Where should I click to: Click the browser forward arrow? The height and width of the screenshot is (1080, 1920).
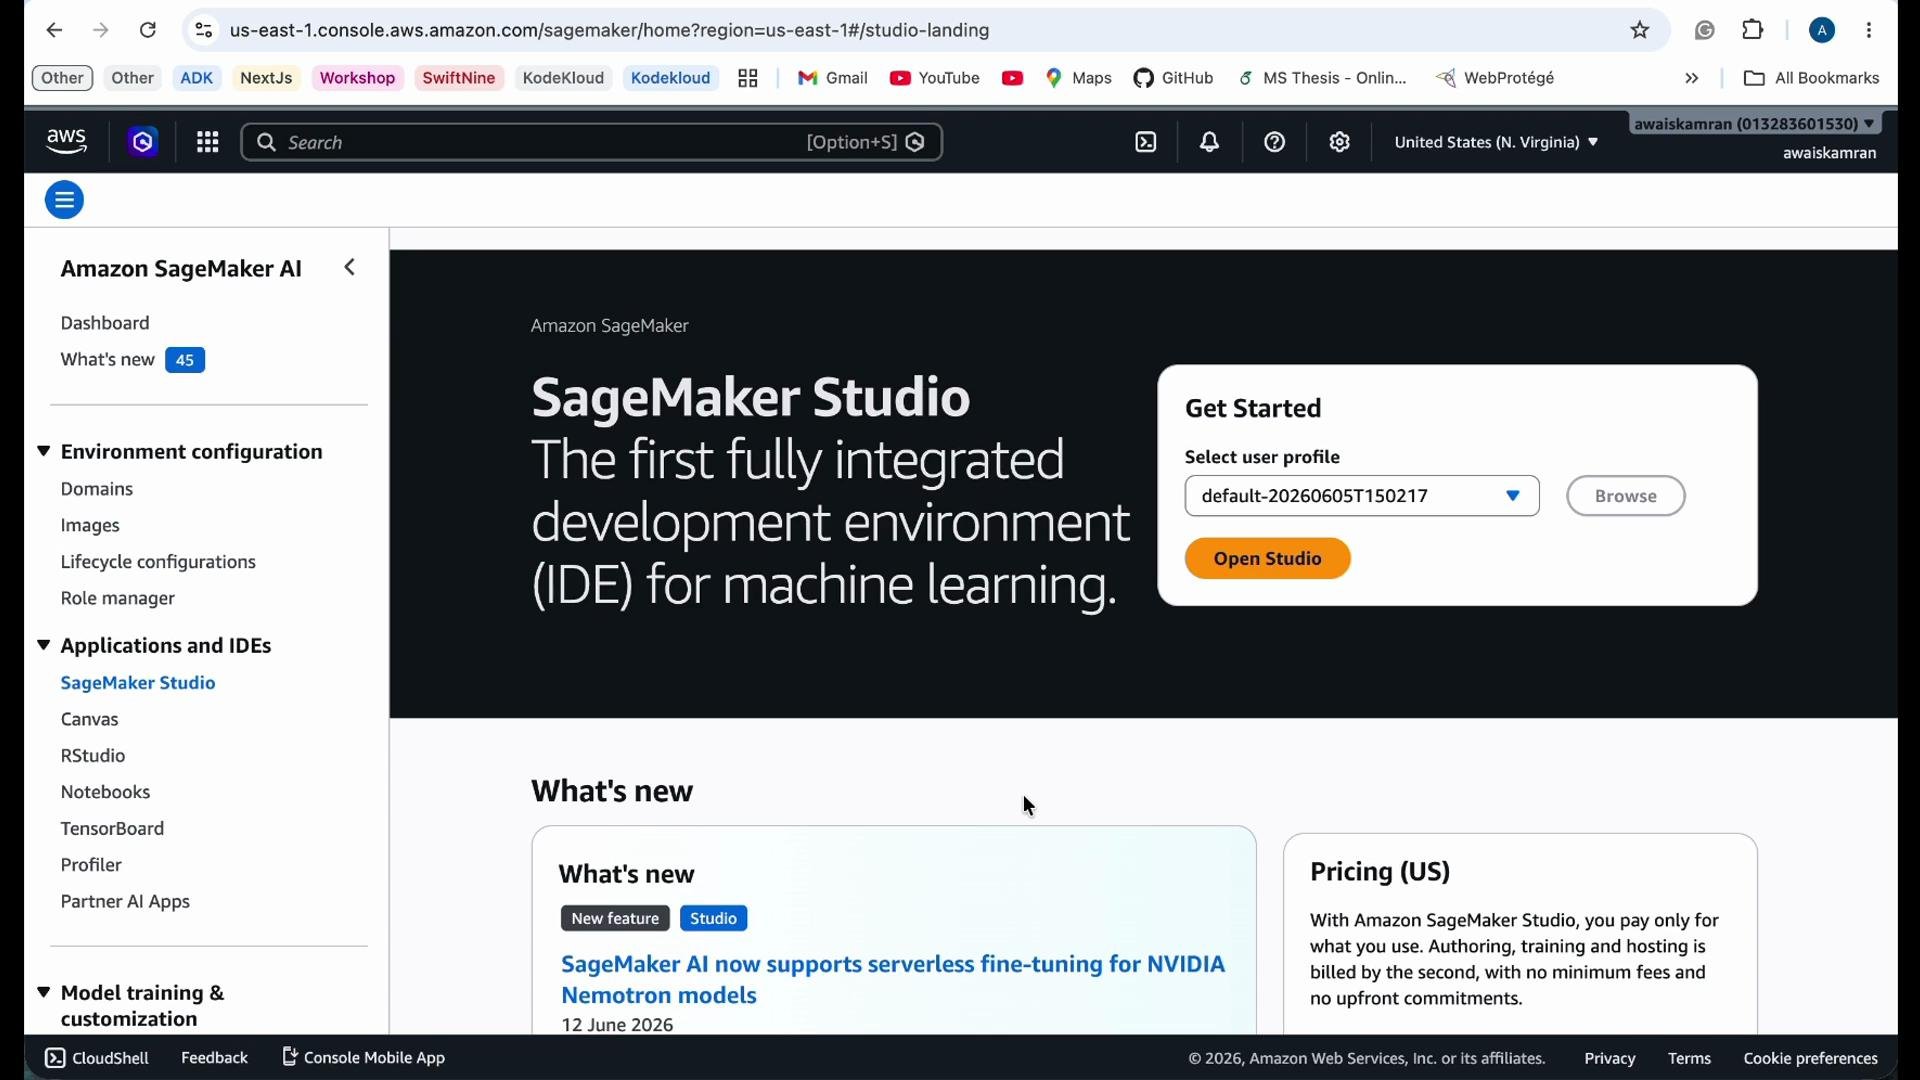tap(101, 31)
